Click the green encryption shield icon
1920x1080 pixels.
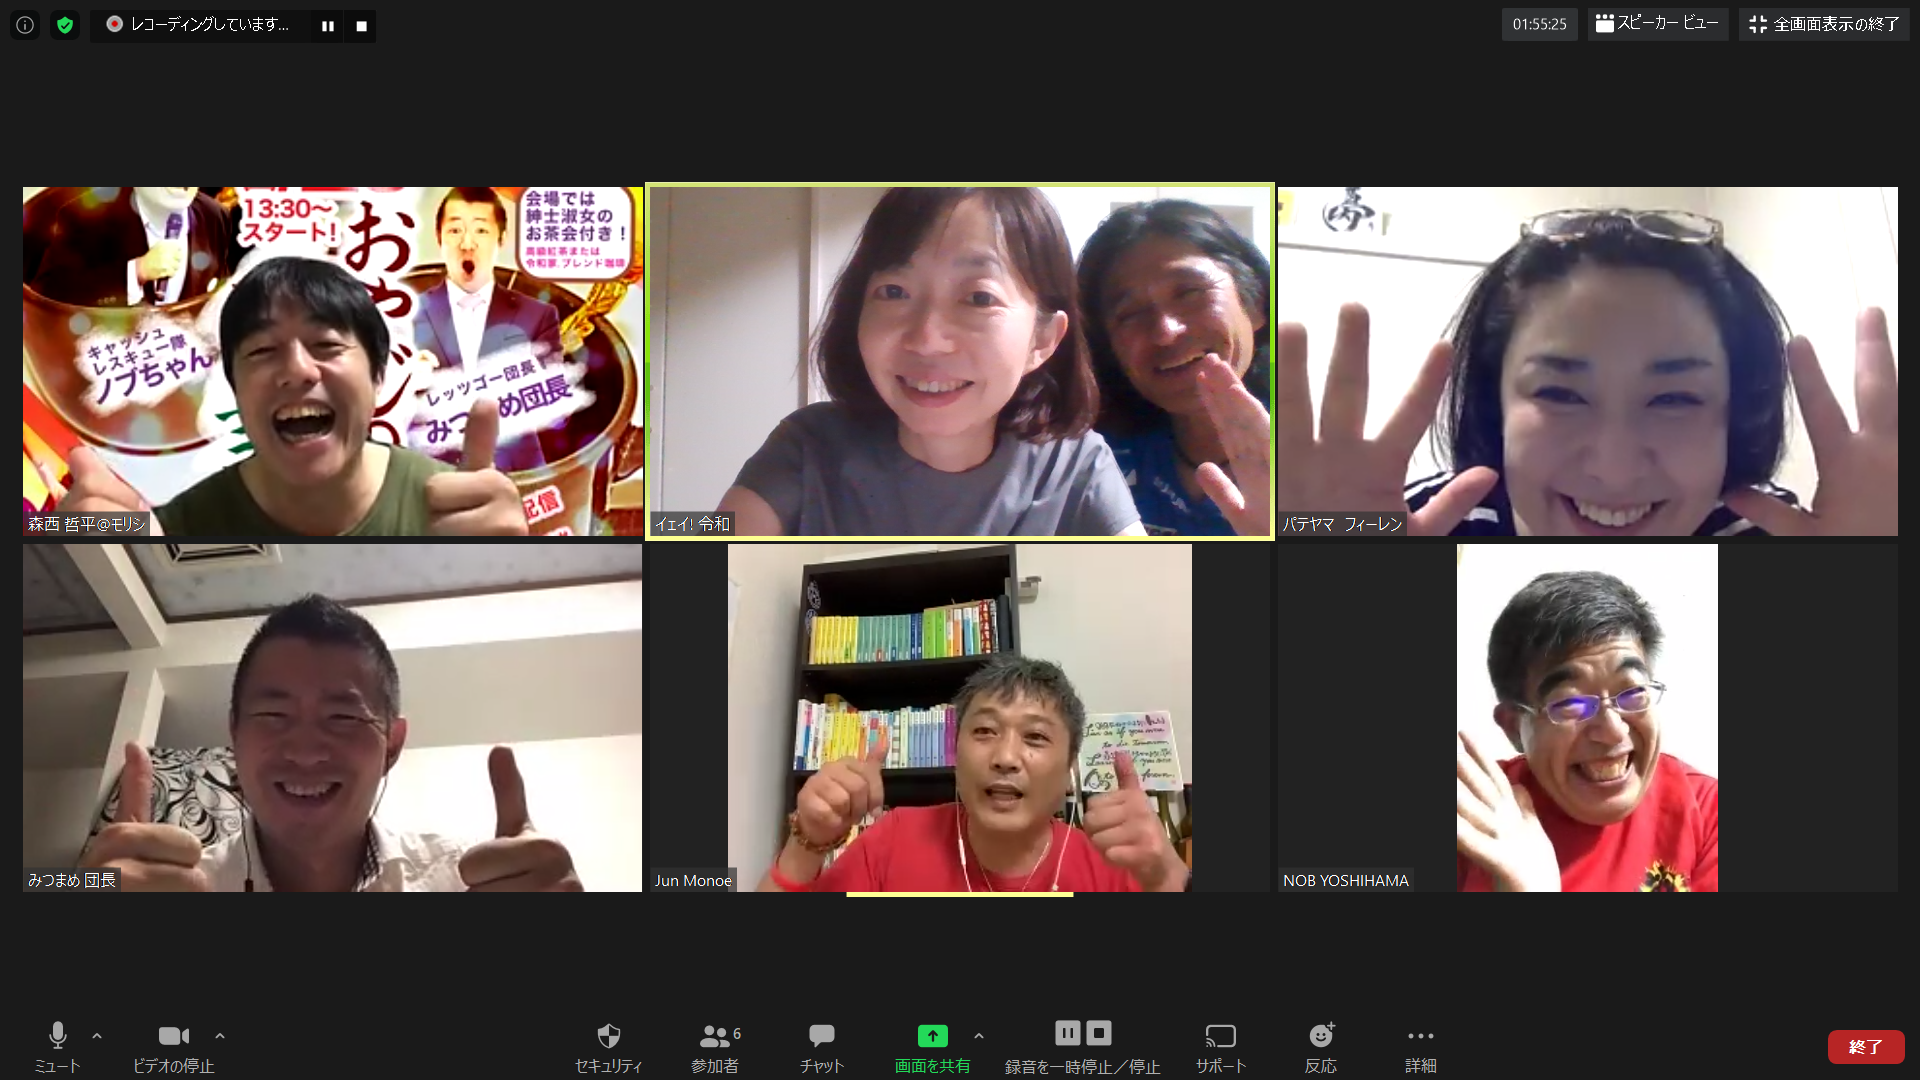pos(65,25)
